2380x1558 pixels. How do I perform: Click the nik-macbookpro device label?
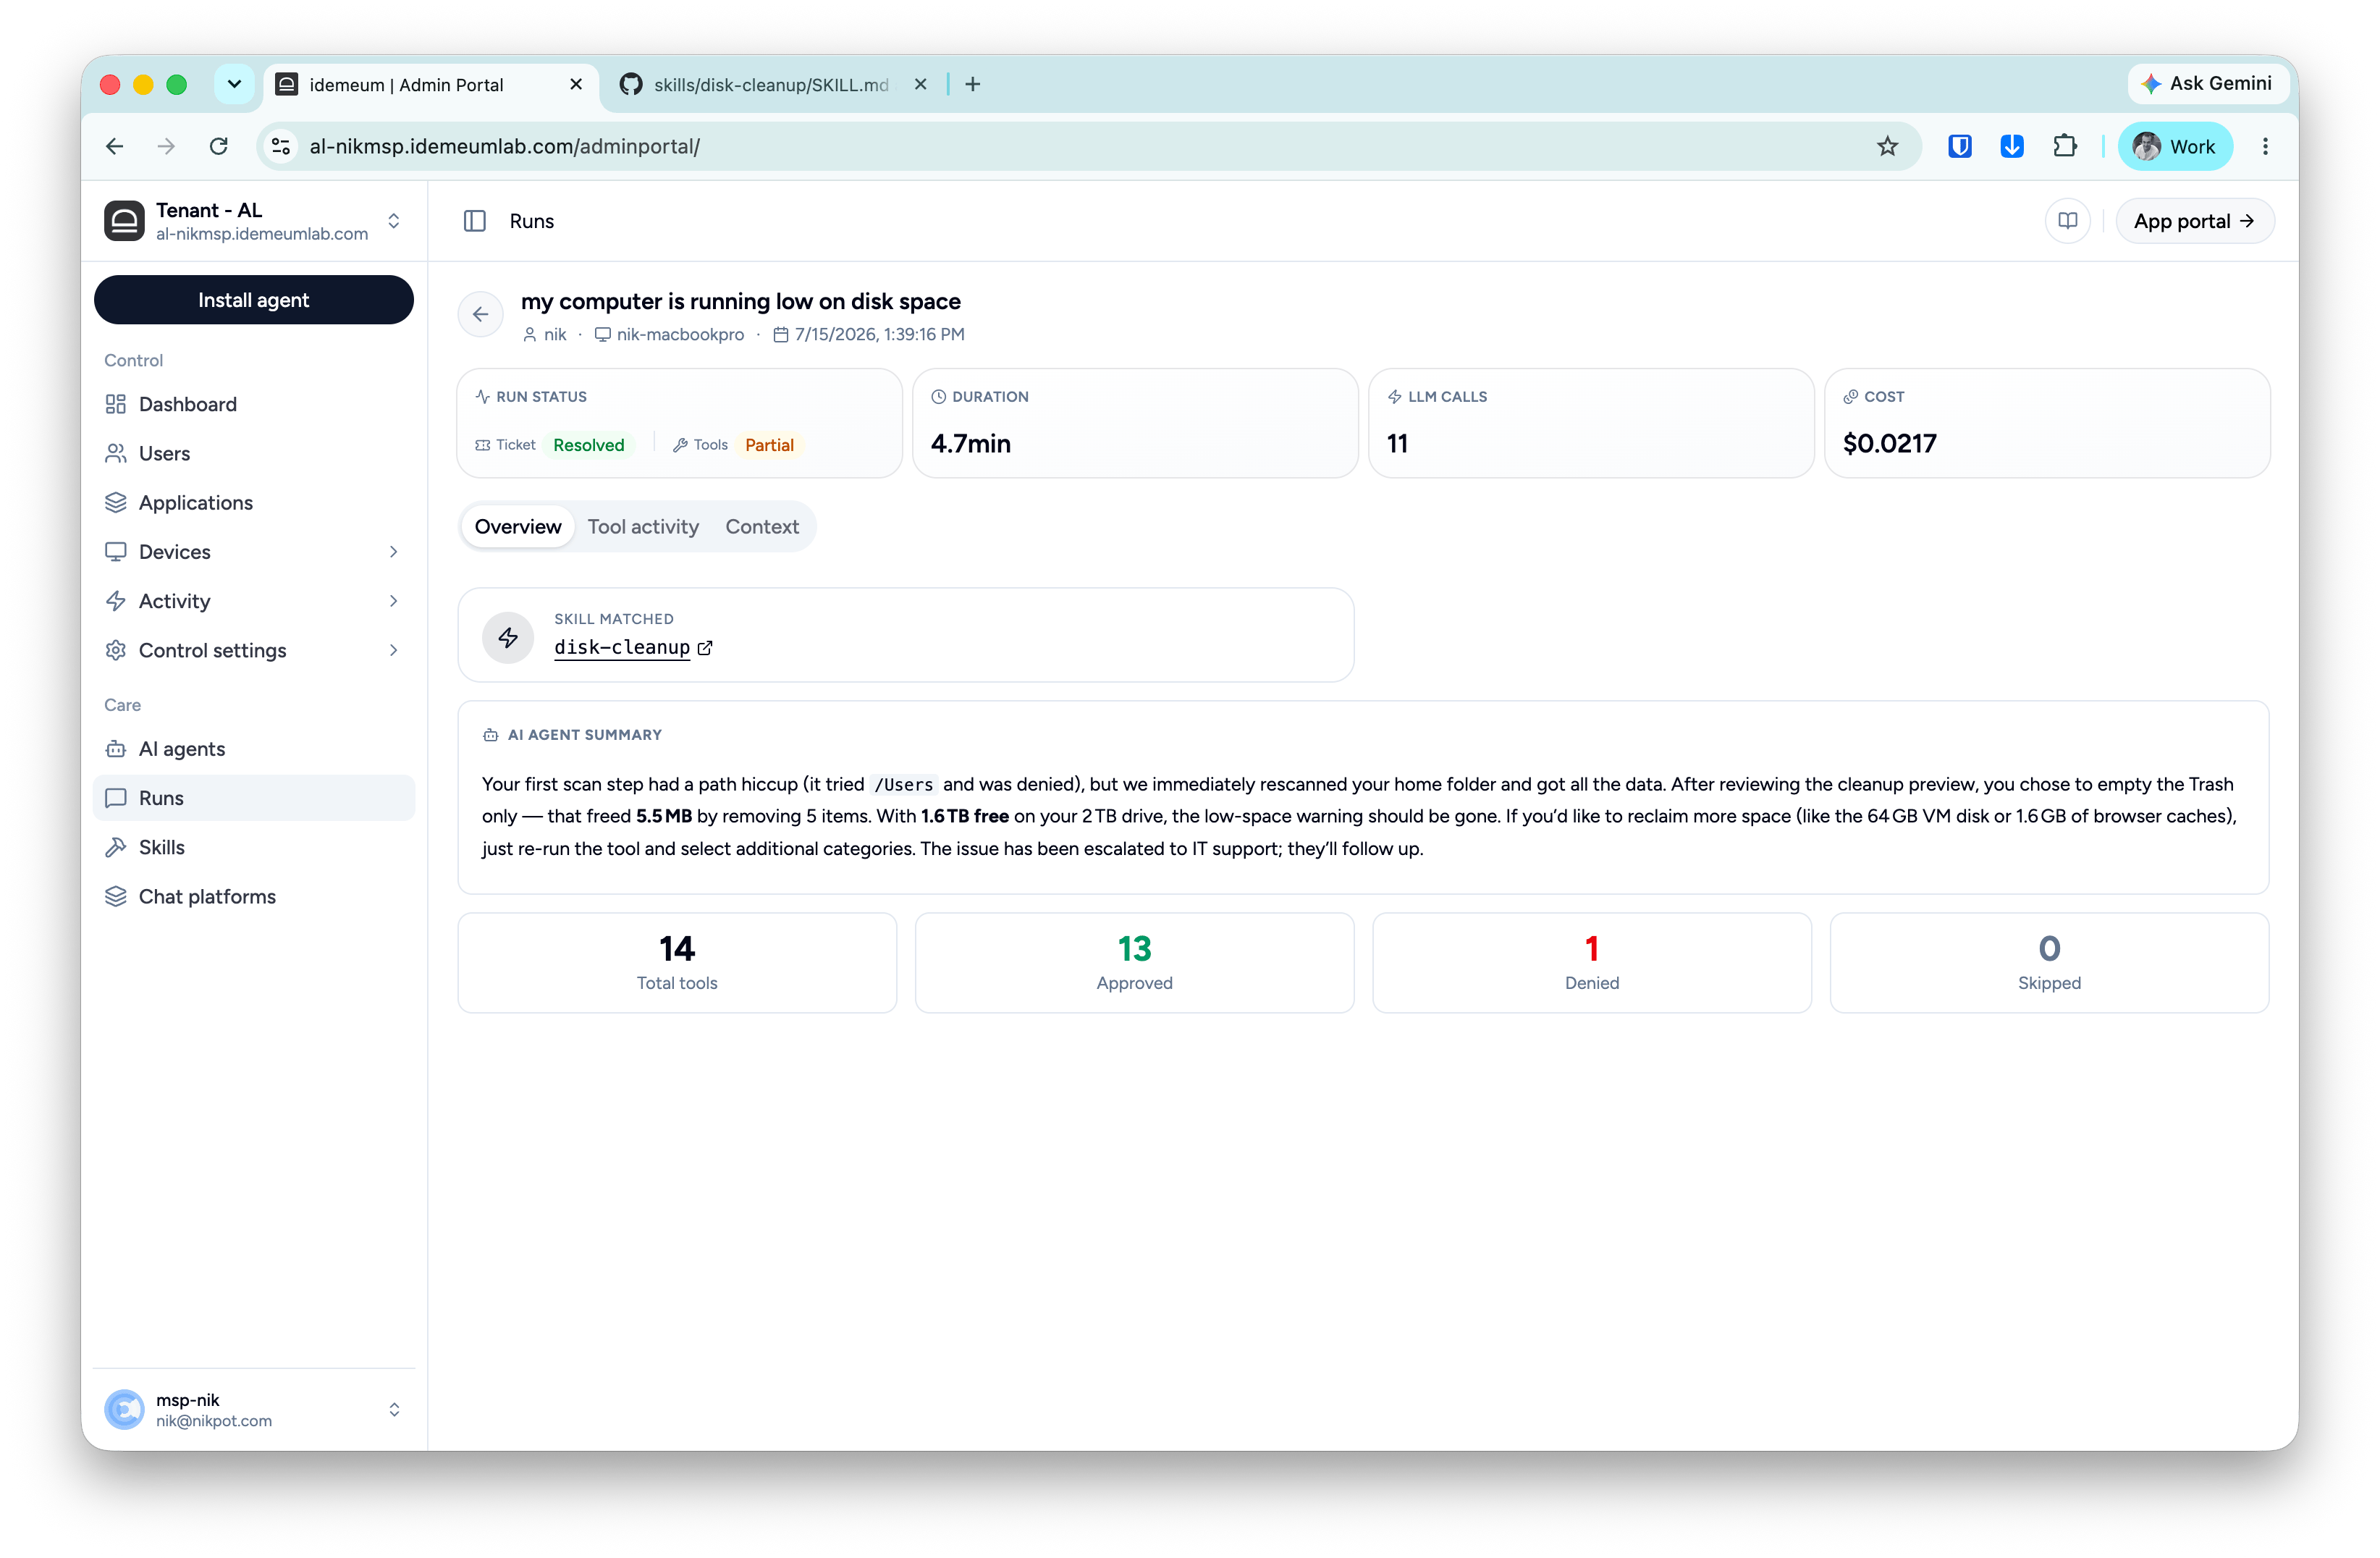click(x=680, y=334)
